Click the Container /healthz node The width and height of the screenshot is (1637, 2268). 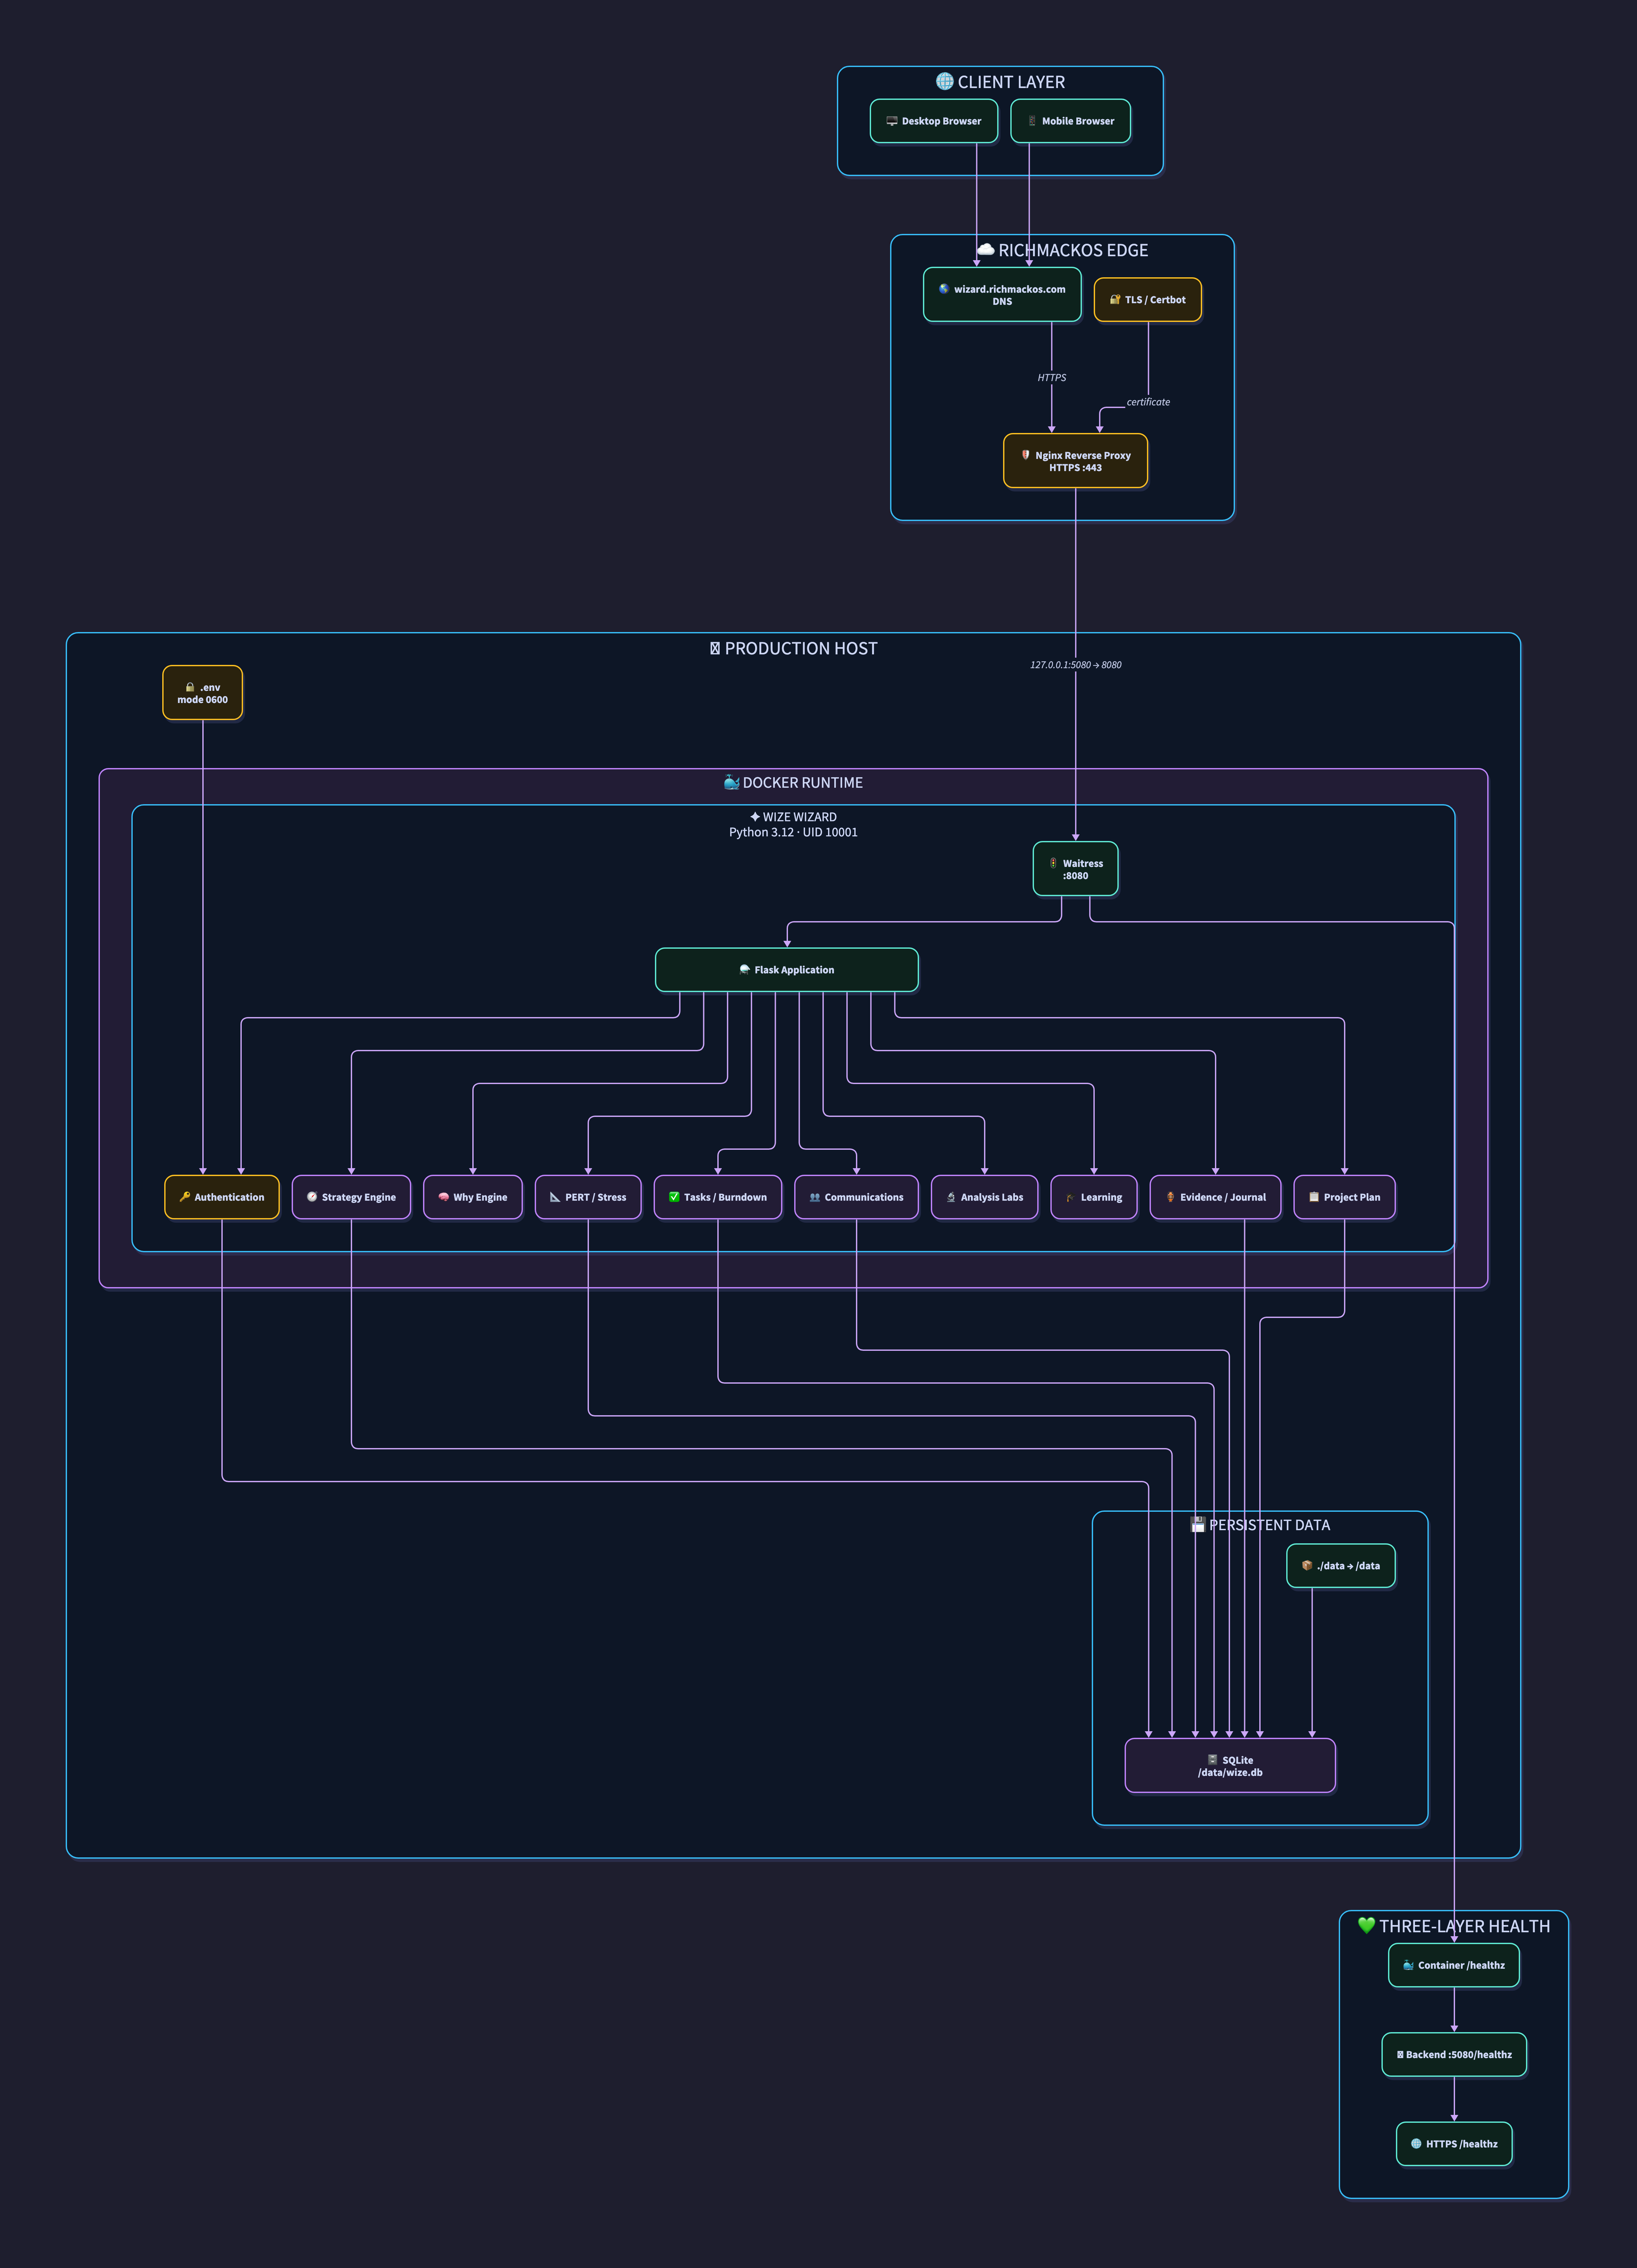[x=1454, y=1965]
